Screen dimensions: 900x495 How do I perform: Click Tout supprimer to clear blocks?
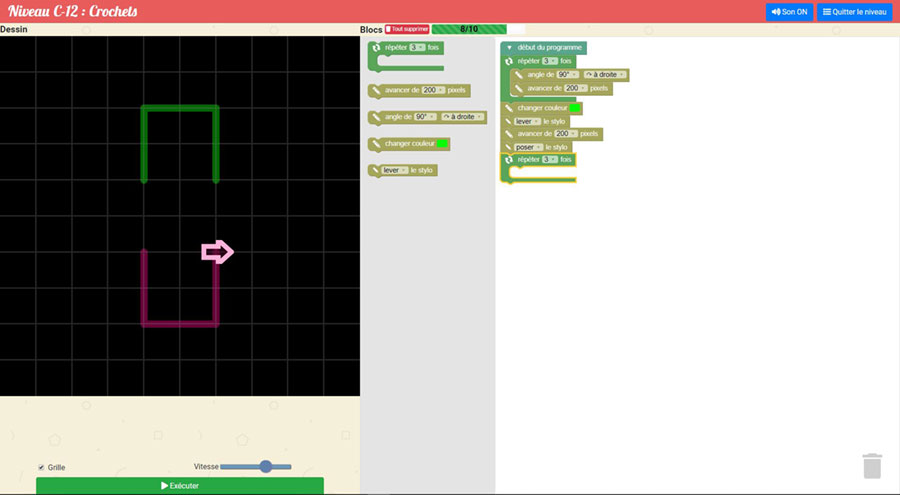(x=407, y=30)
